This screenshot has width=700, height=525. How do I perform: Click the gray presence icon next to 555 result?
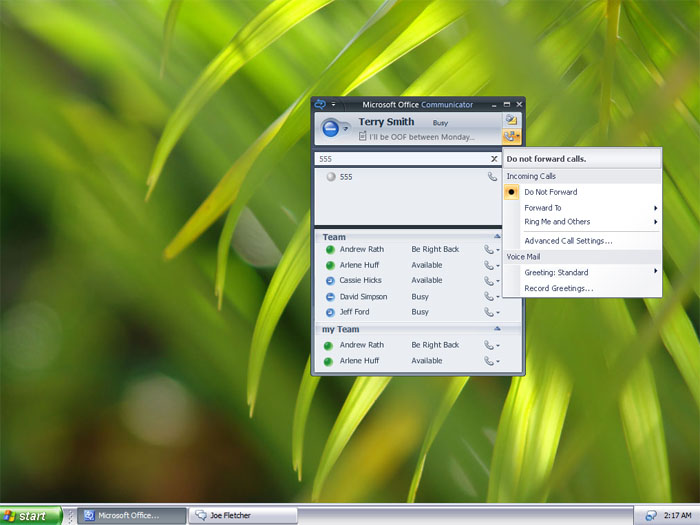(331, 177)
